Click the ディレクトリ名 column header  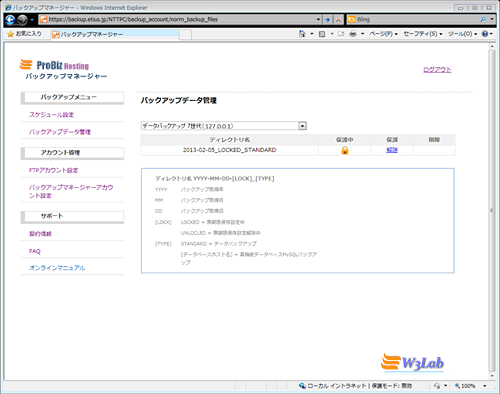click(x=229, y=140)
